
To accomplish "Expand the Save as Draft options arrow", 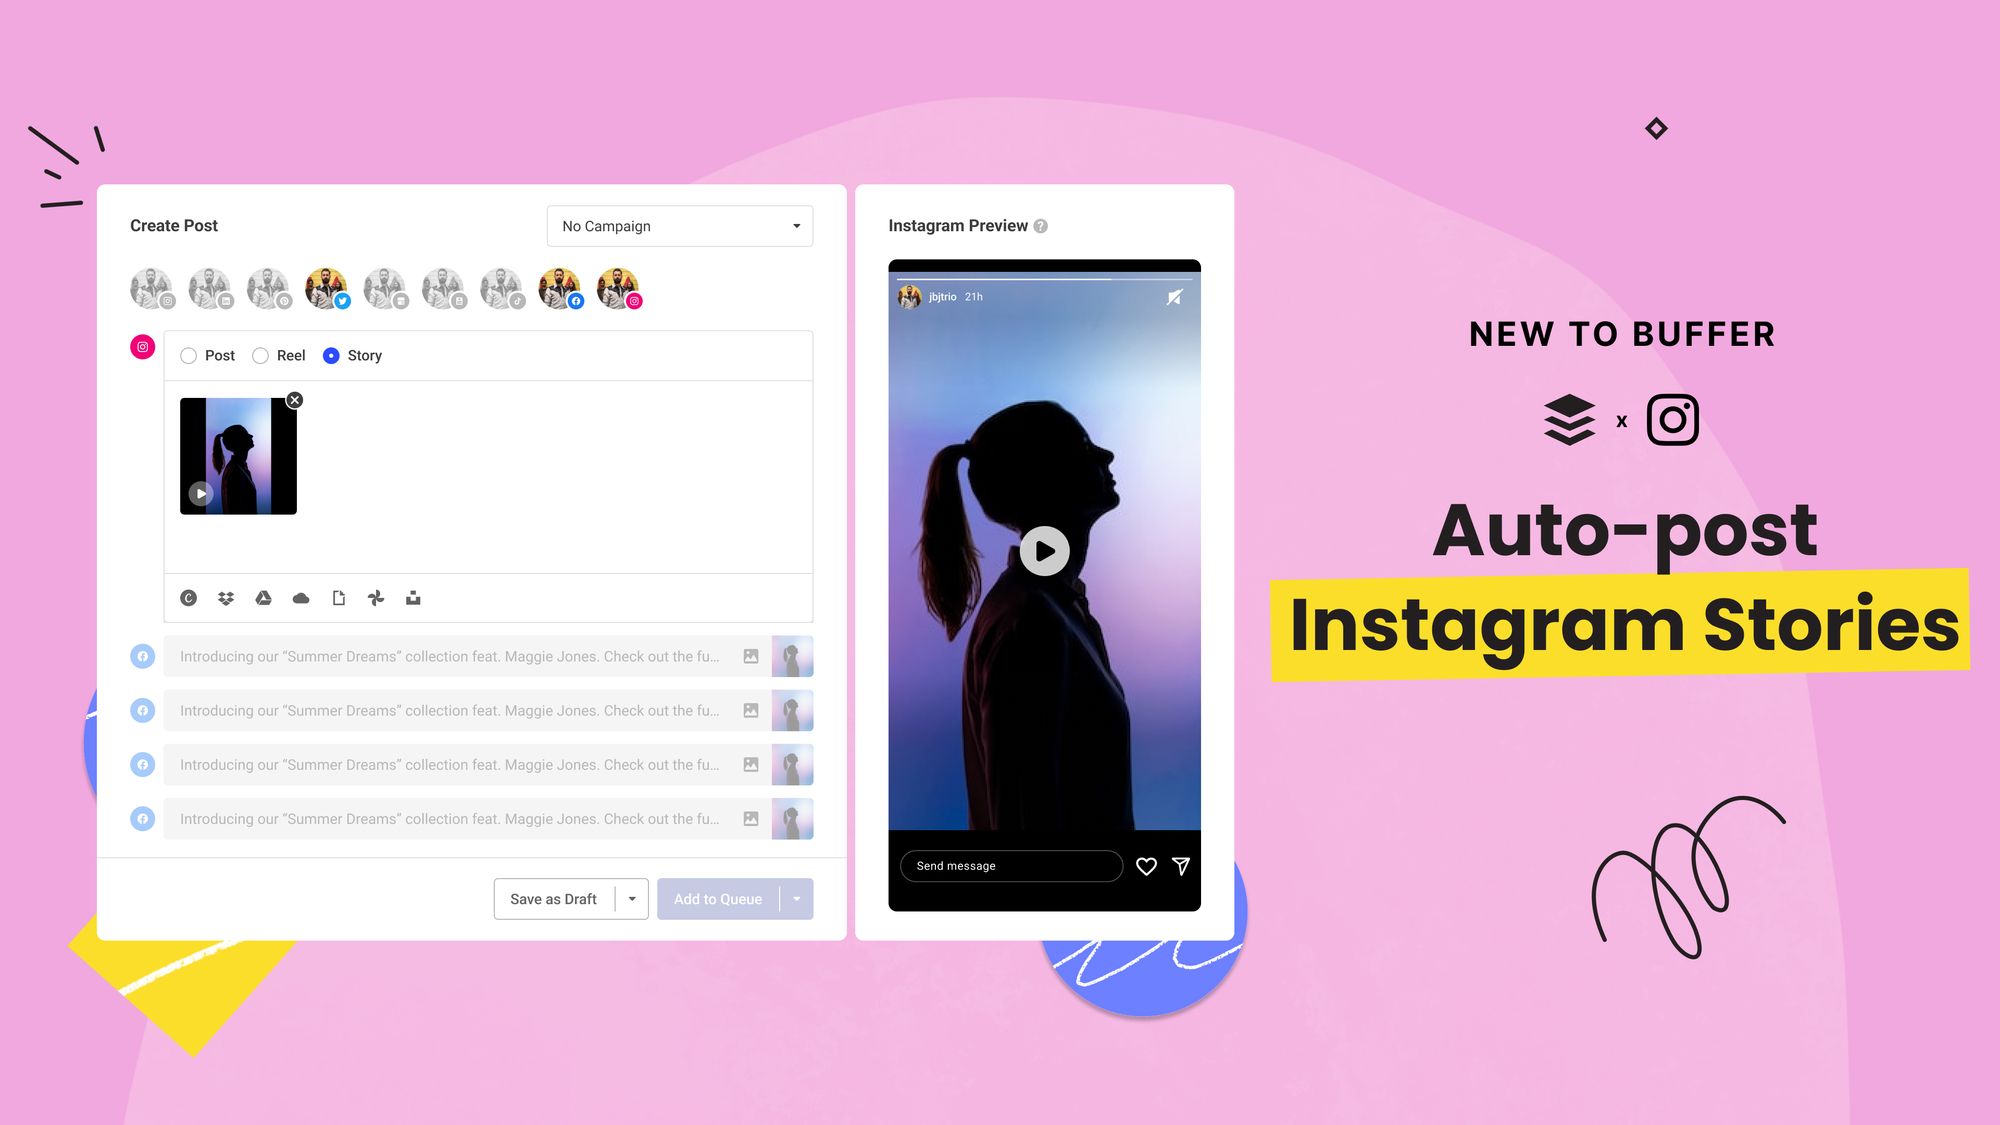I will point(630,898).
